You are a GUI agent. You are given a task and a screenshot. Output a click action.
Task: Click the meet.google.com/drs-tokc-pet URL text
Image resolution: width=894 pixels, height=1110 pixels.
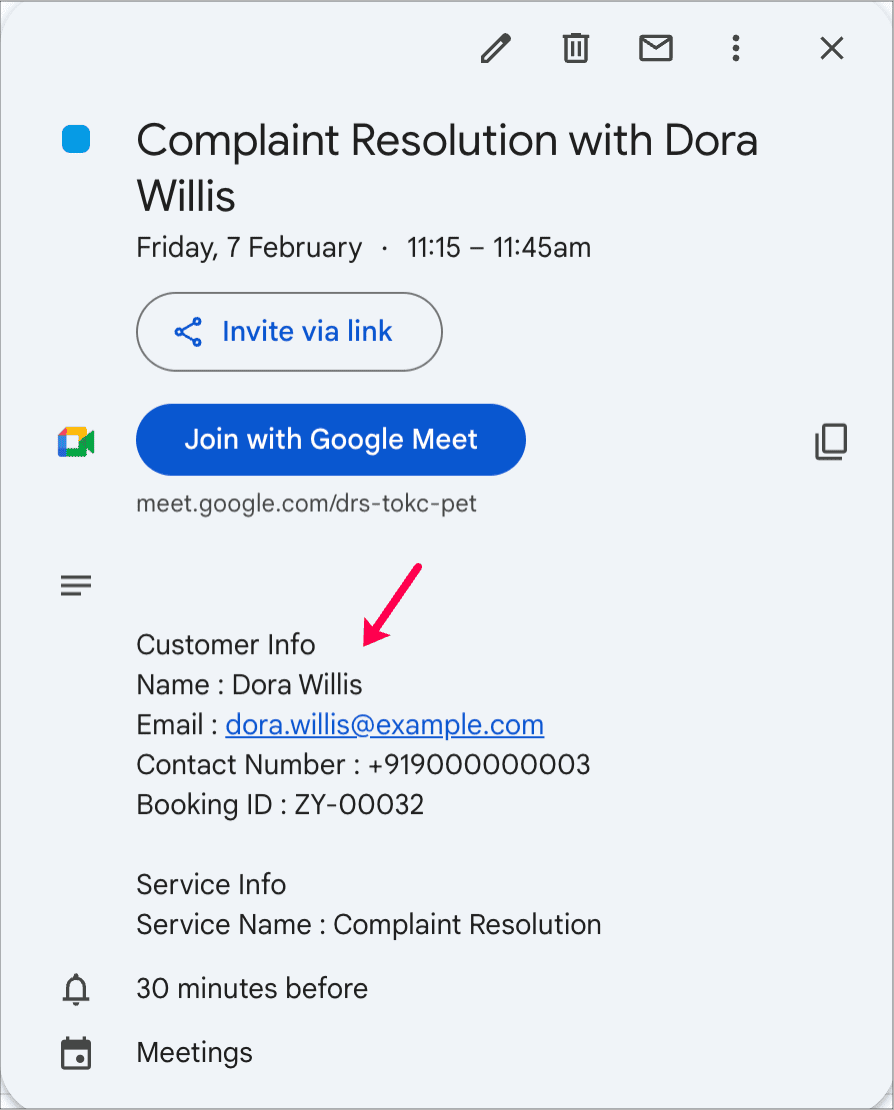click(306, 503)
